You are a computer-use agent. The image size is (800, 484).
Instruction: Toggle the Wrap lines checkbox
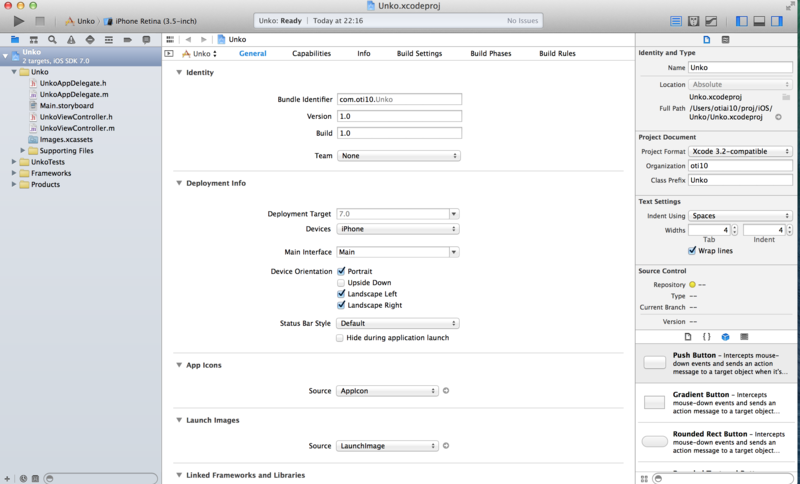(692, 250)
